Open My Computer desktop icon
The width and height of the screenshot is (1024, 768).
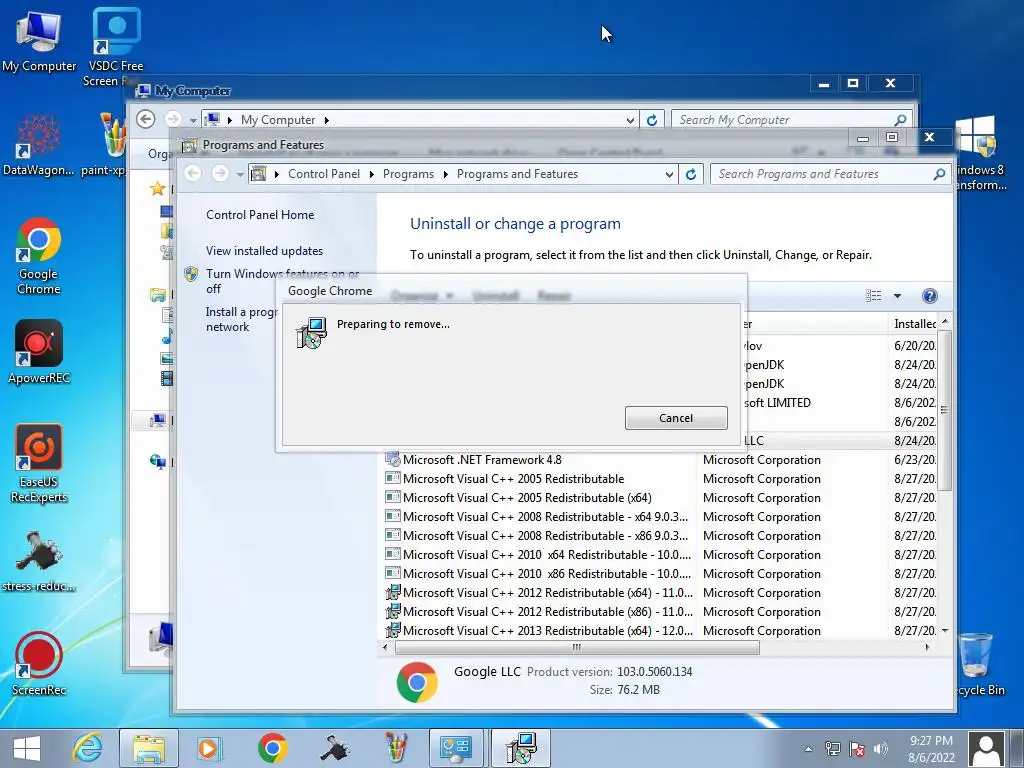pyautogui.click(x=39, y=42)
